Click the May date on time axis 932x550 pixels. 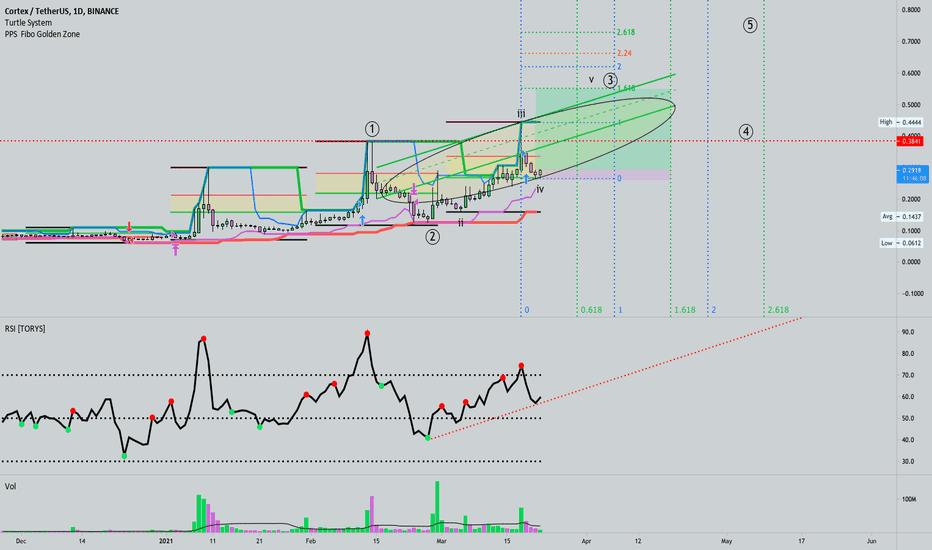726,541
